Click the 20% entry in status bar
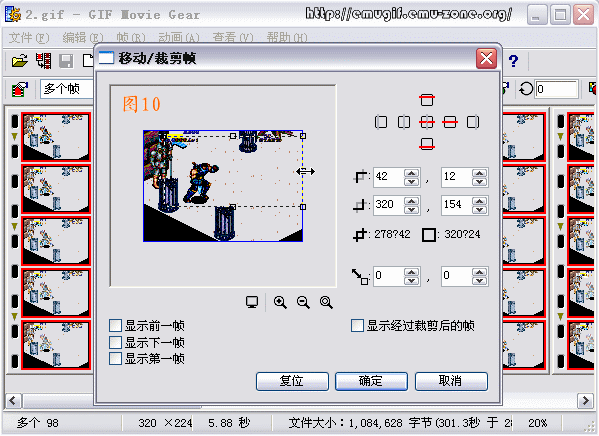Image resolution: width=599 pixels, height=436 pixels. click(x=537, y=423)
